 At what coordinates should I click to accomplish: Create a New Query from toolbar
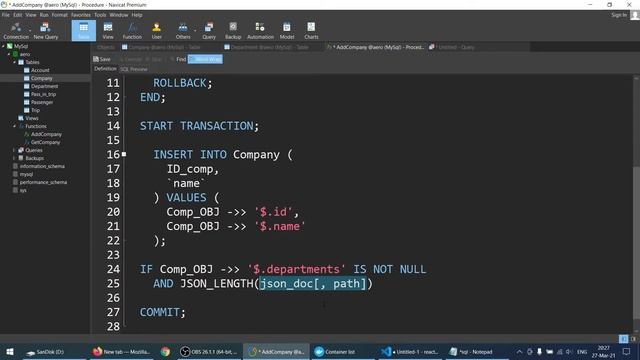coord(46,31)
